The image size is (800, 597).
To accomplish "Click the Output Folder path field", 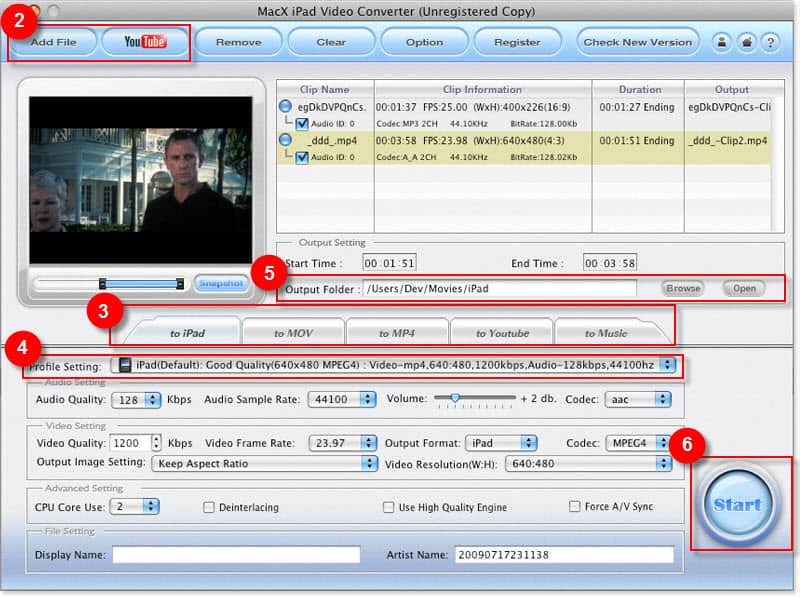I will pos(499,289).
